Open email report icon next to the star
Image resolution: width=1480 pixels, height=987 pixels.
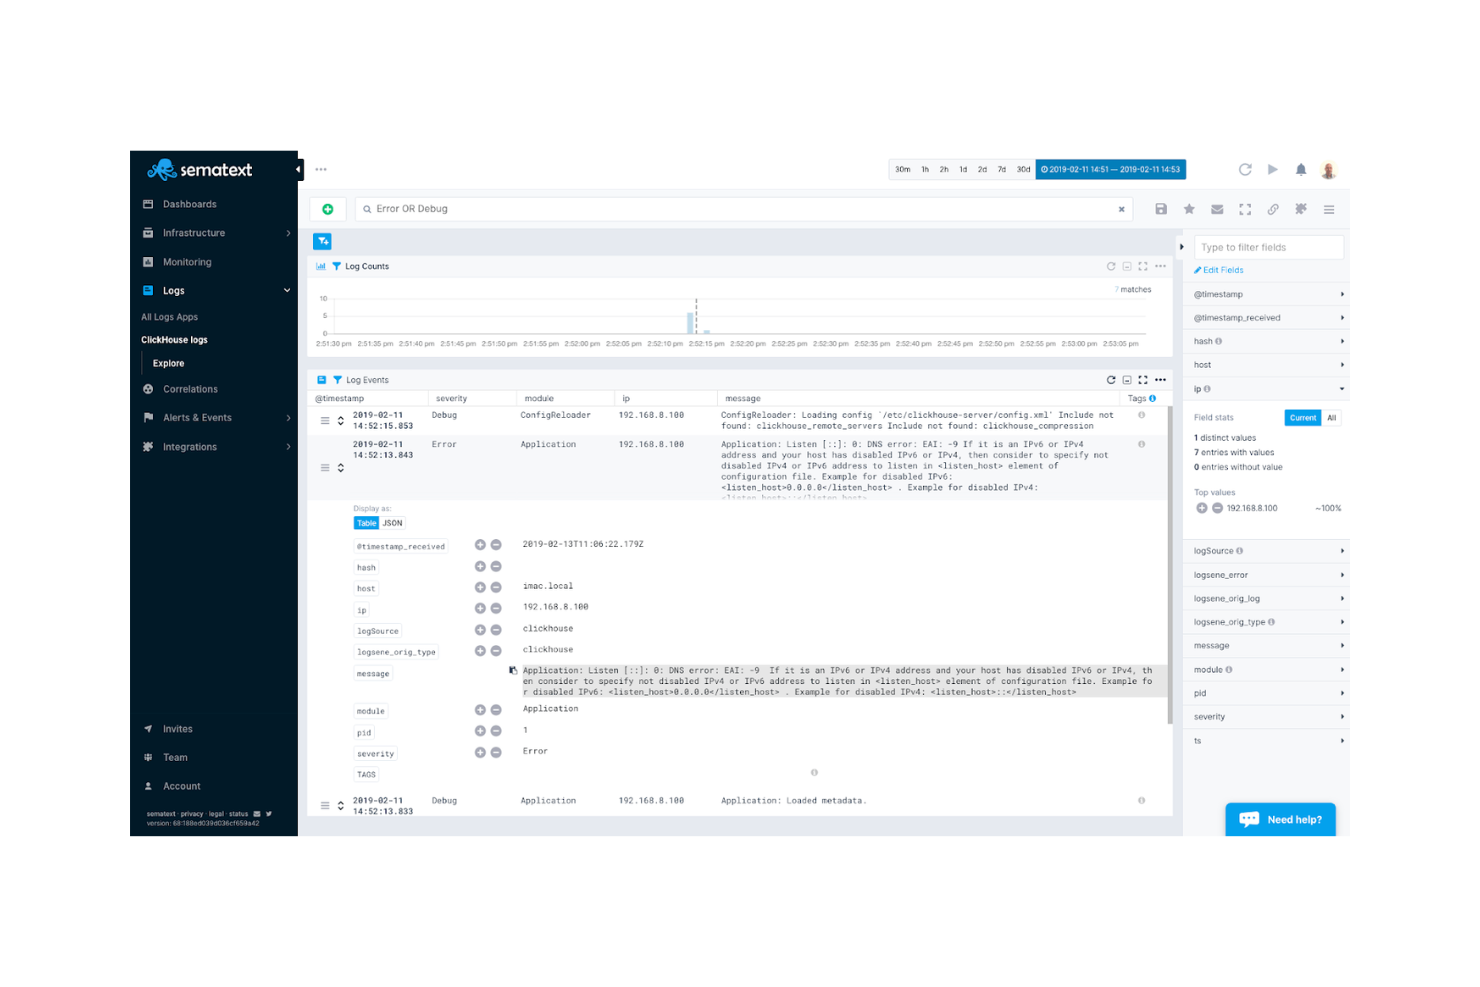1217,209
